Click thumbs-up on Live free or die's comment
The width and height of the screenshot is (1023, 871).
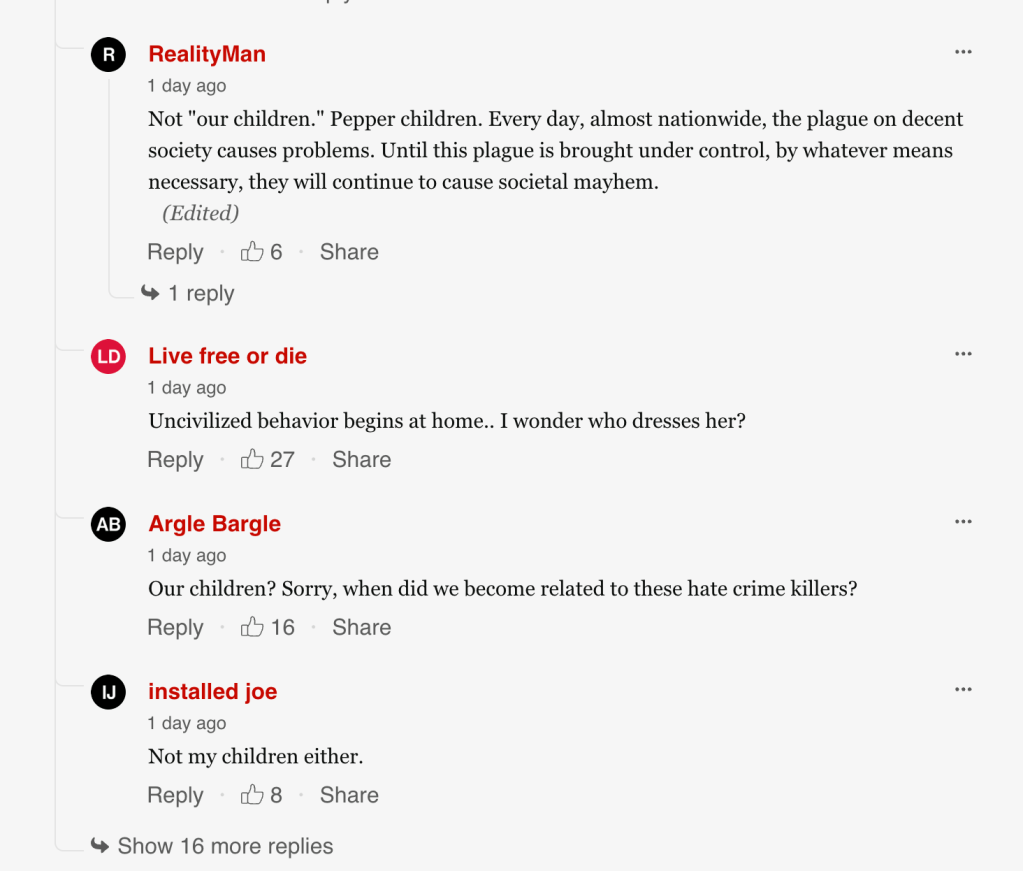[252, 460]
